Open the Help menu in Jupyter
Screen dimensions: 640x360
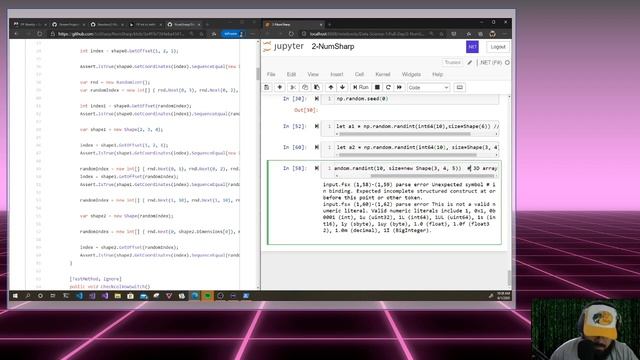(438, 74)
